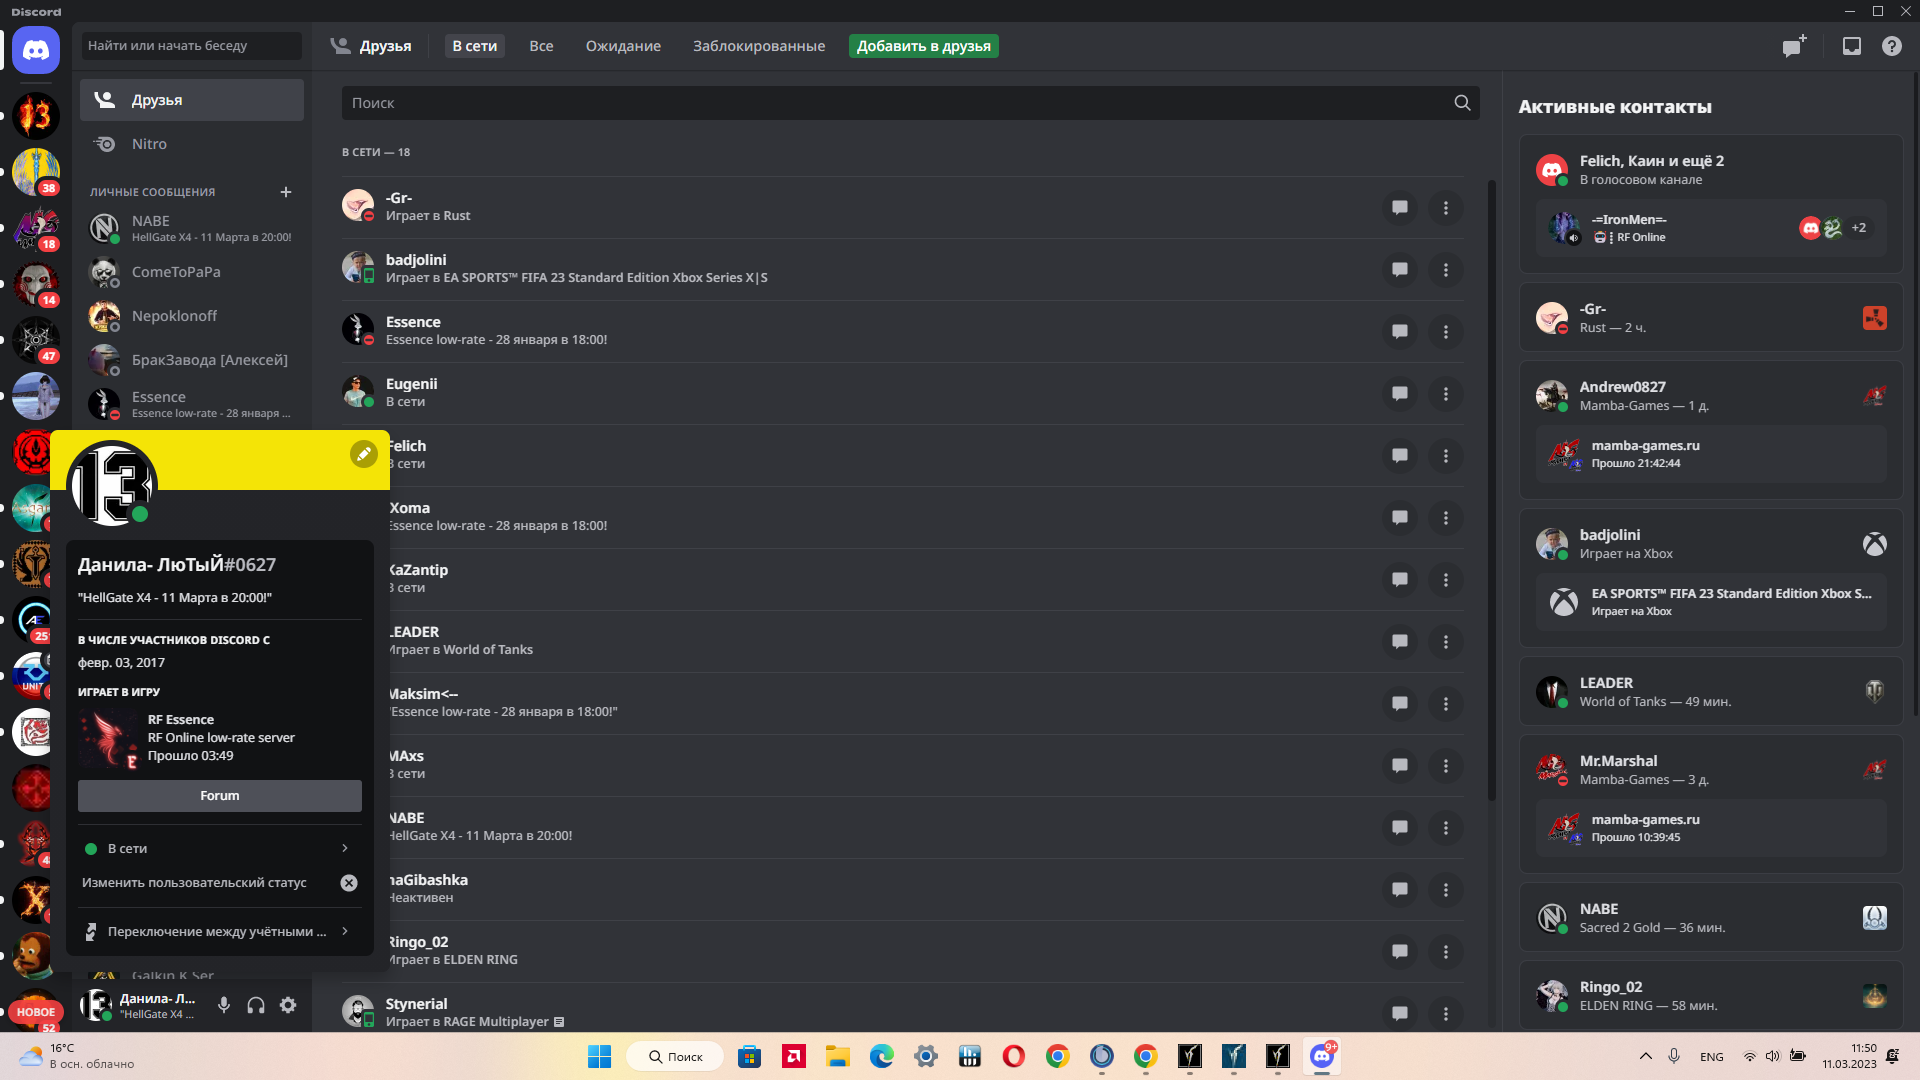Open -=IronMen=- RF Online voice entry
Image resolution: width=1920 pixels, height=1080 pixels.
[x=1711, y=228]
